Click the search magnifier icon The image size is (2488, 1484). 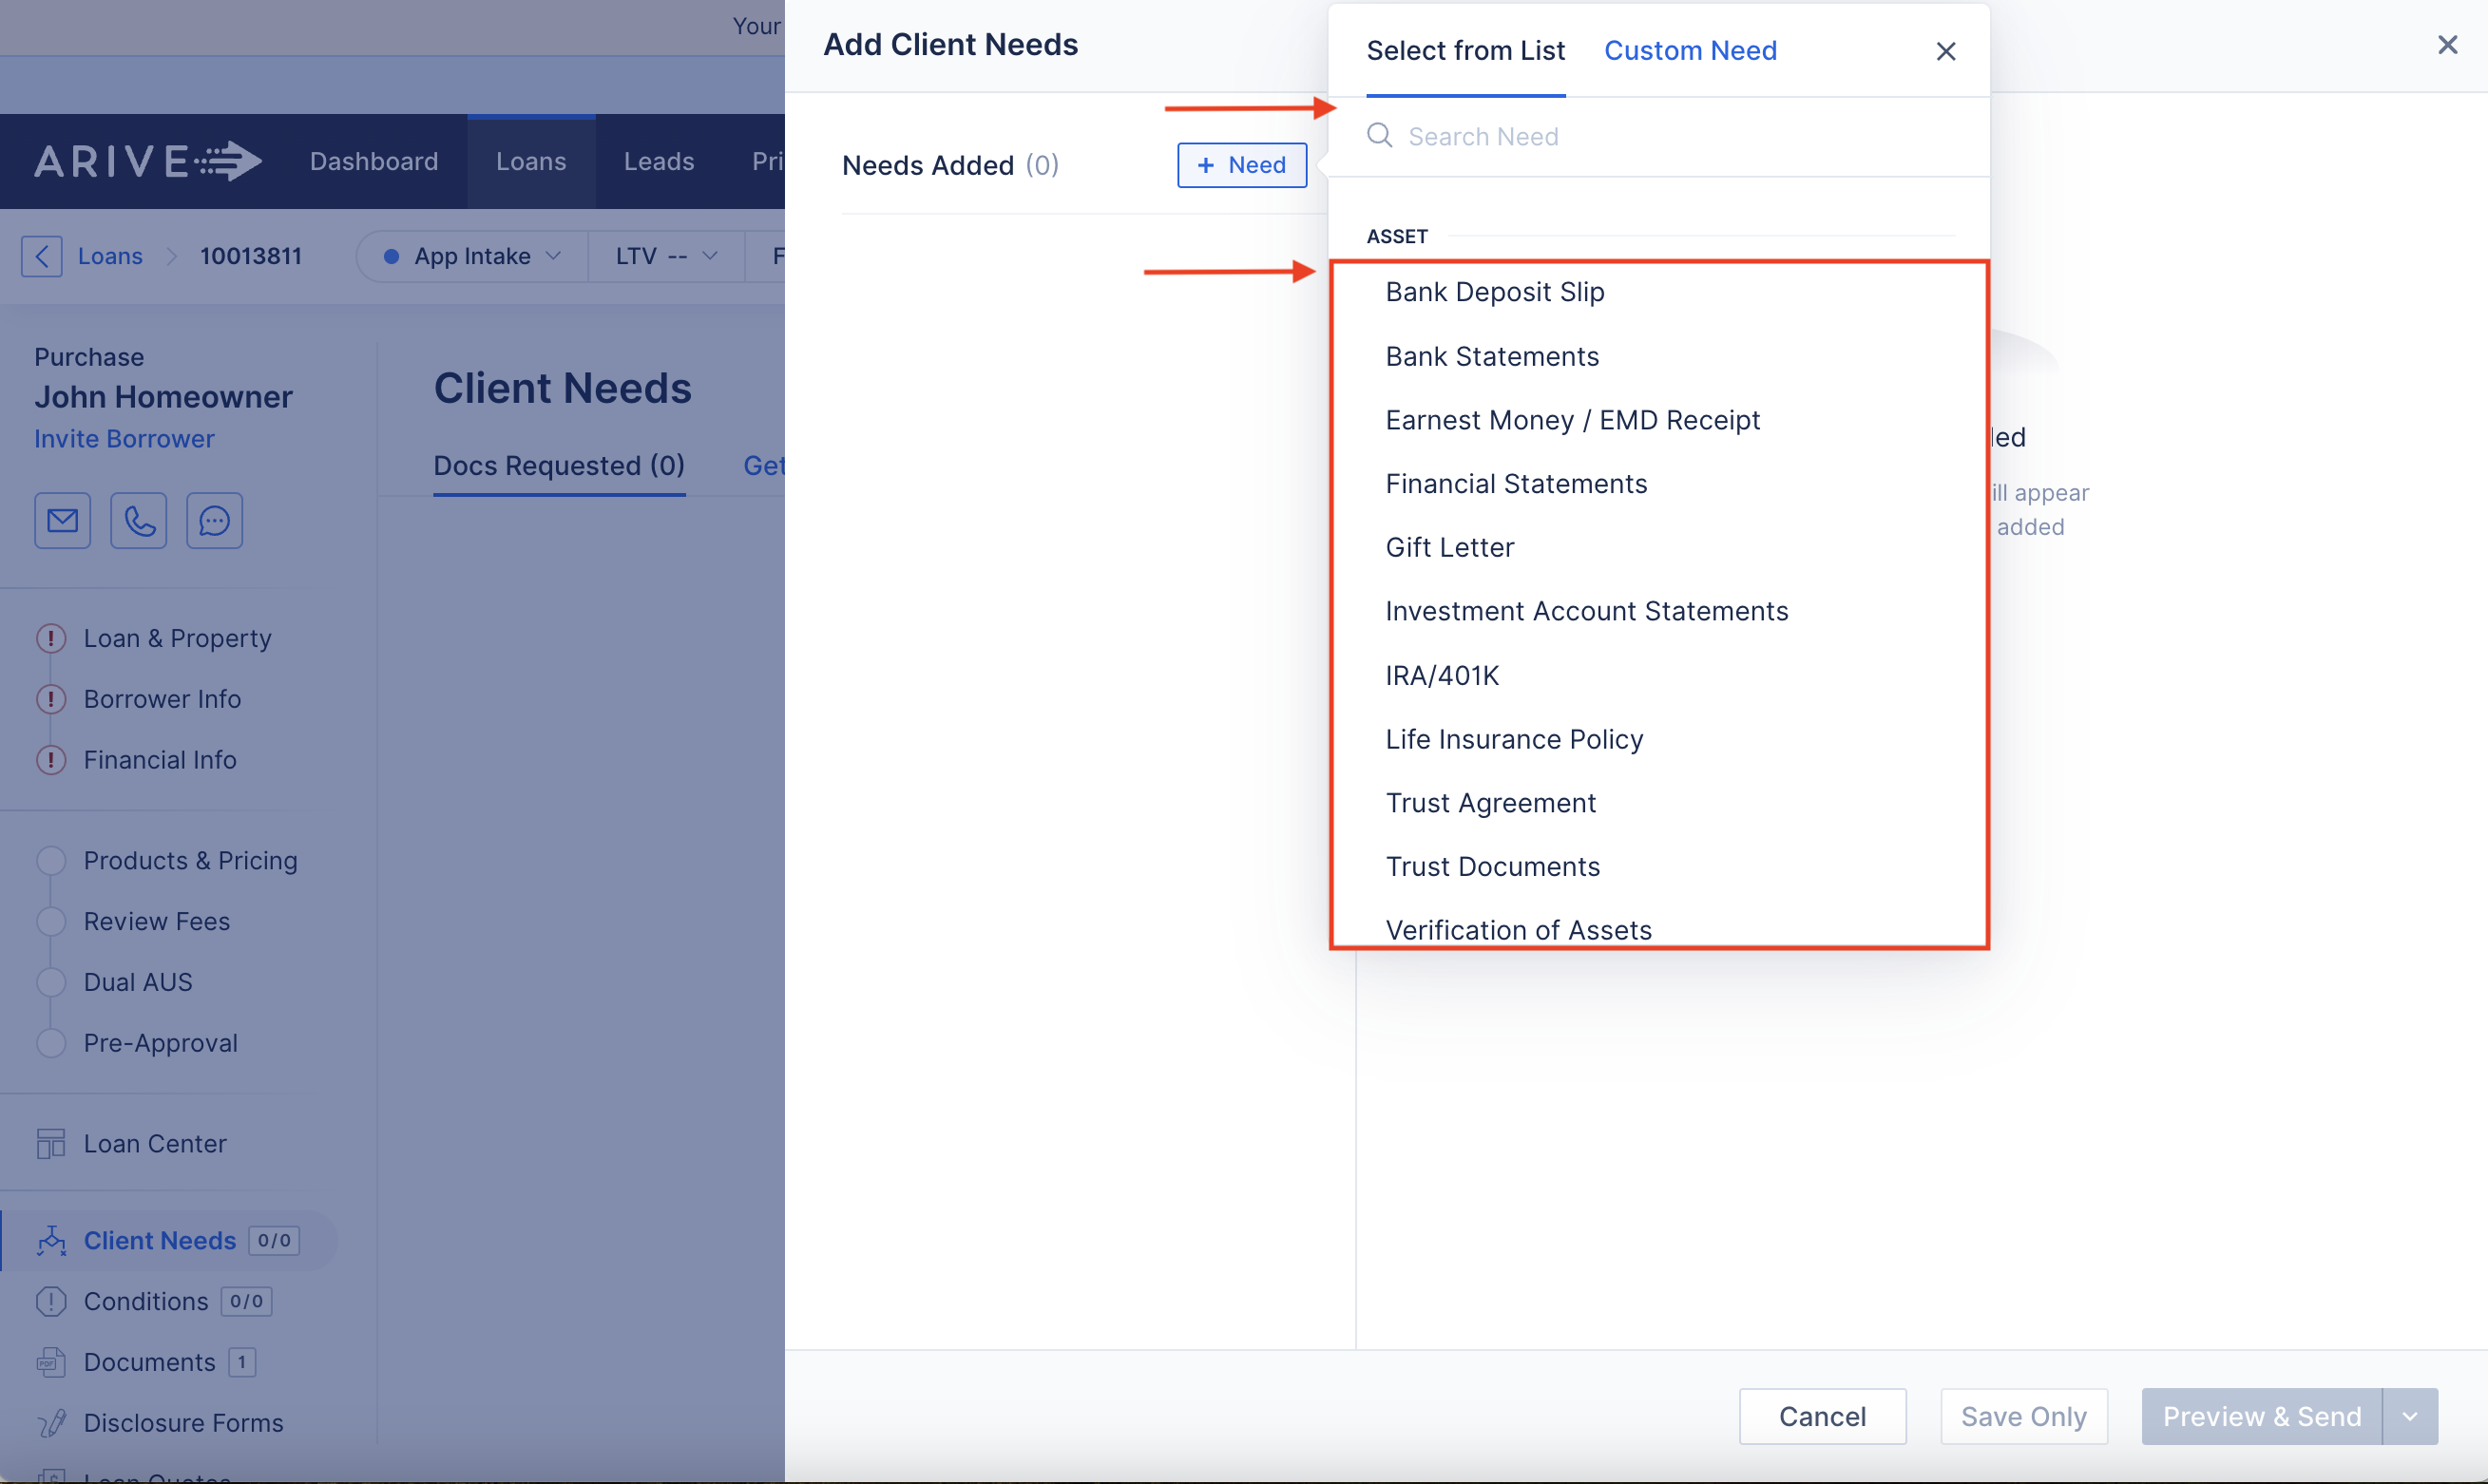pyautogui.click(x=1379, y=135)
